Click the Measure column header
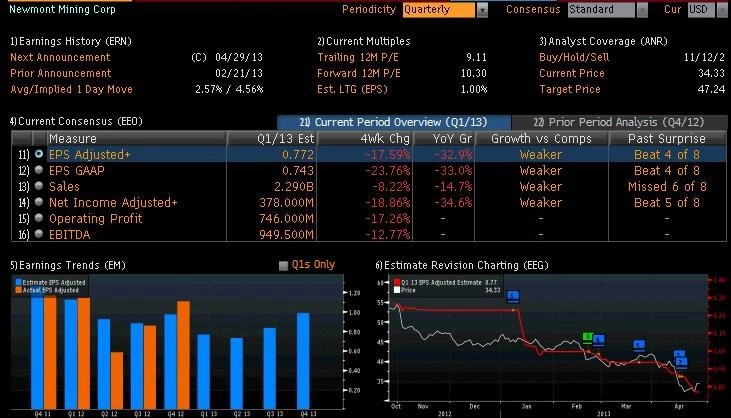The image size is (731, 418). pos(137,138)
